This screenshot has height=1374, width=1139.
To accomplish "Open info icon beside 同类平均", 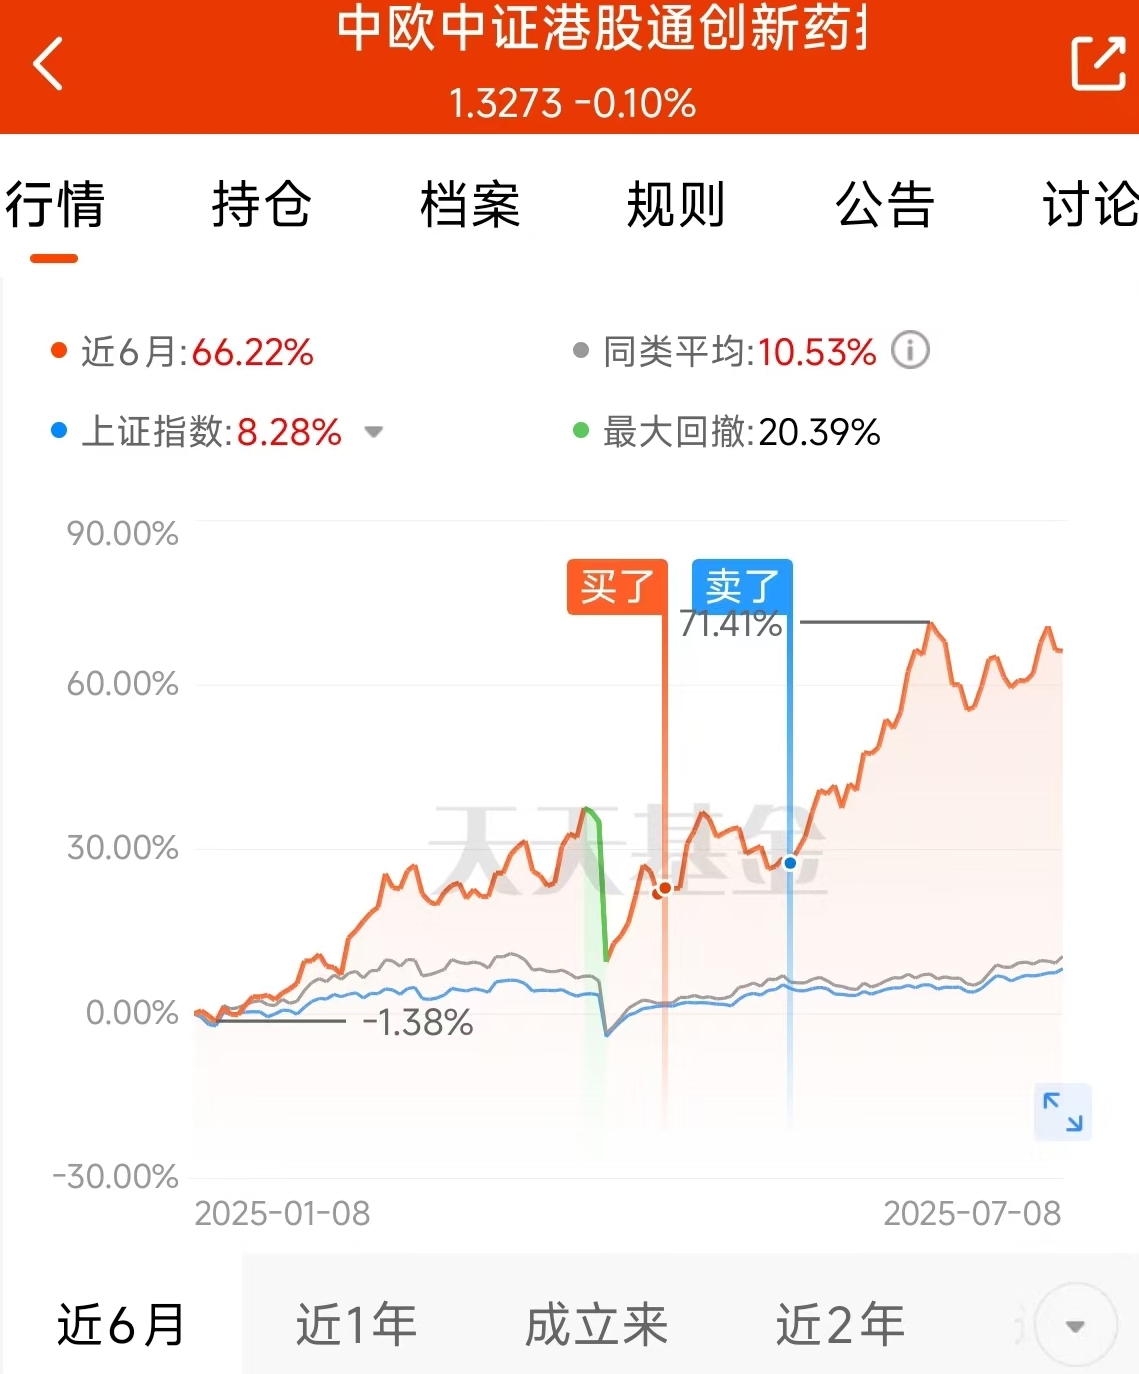I will click(x=910, y=350).
